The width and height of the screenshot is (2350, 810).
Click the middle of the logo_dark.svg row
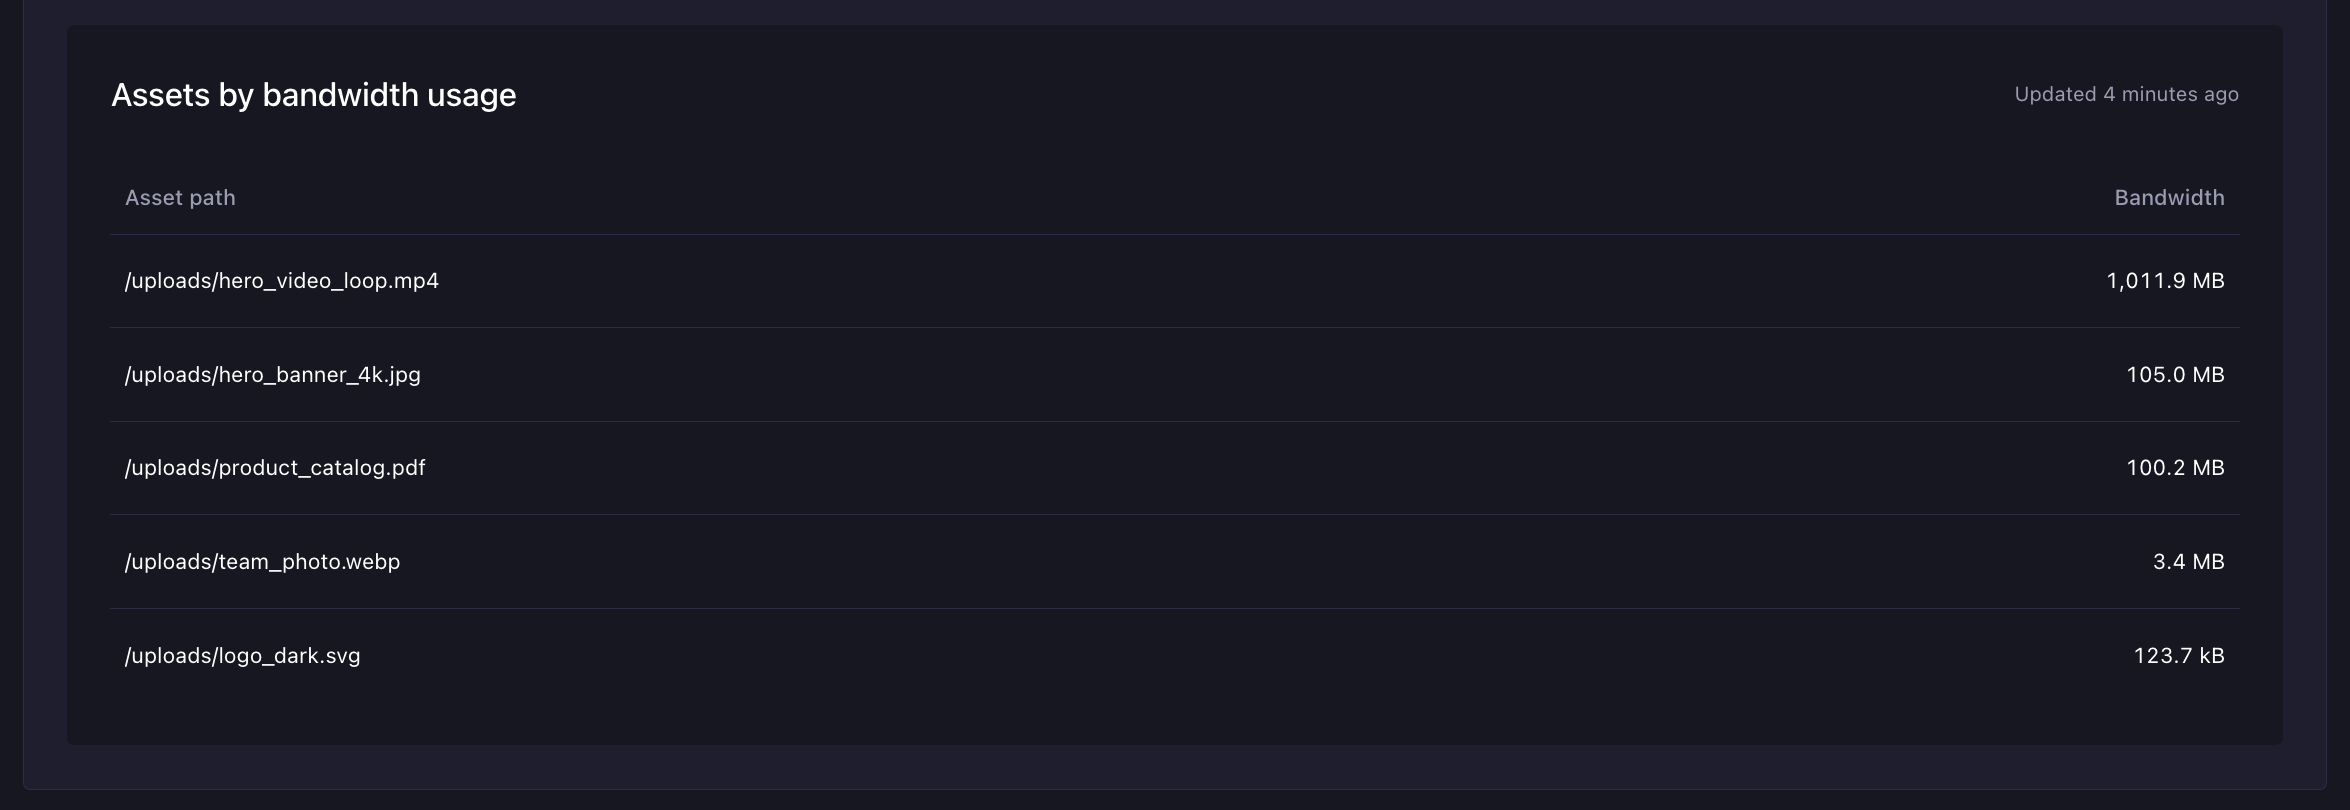[1175, 656]
